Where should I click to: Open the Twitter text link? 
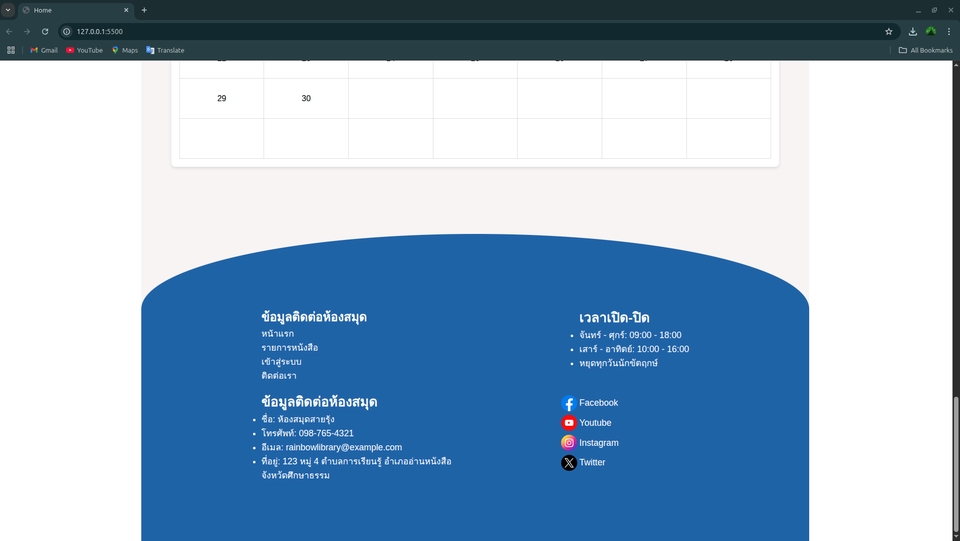click(x=592, y=463)
